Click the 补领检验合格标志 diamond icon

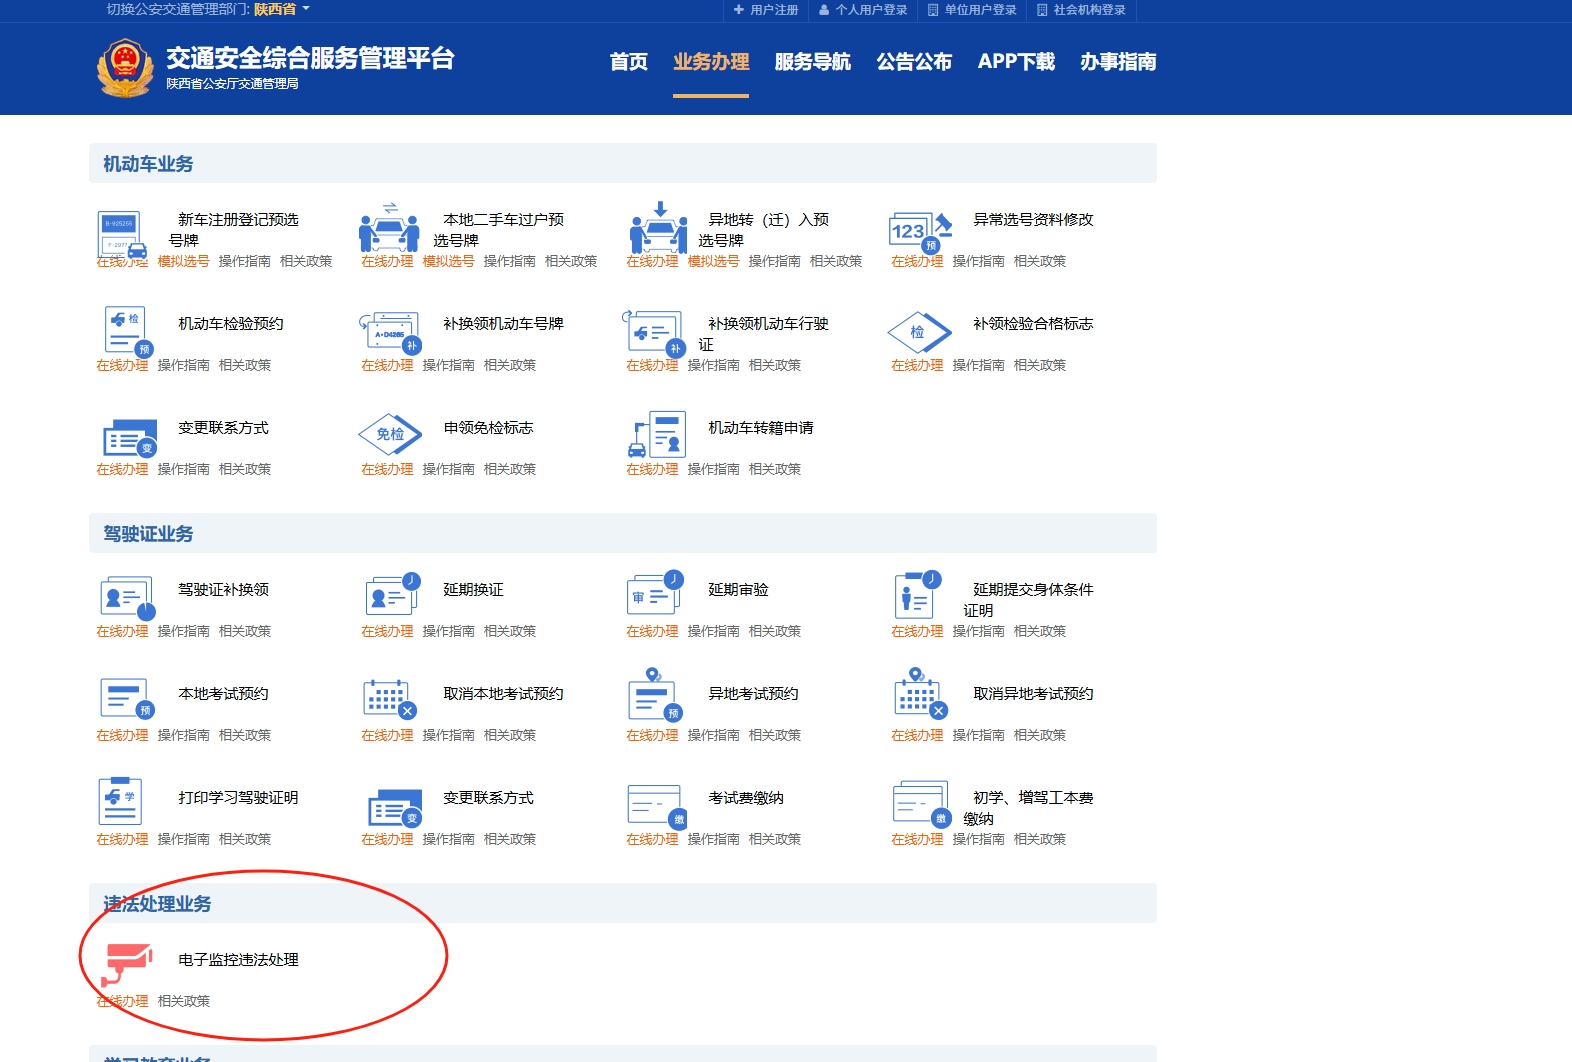(x=918, y=332)
